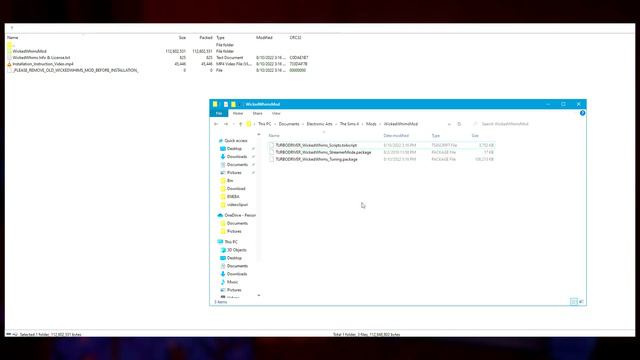This screenshot has height=360, width=640.
Task: Sort Explorer files by Type column
Action: (x=436, y=135)
